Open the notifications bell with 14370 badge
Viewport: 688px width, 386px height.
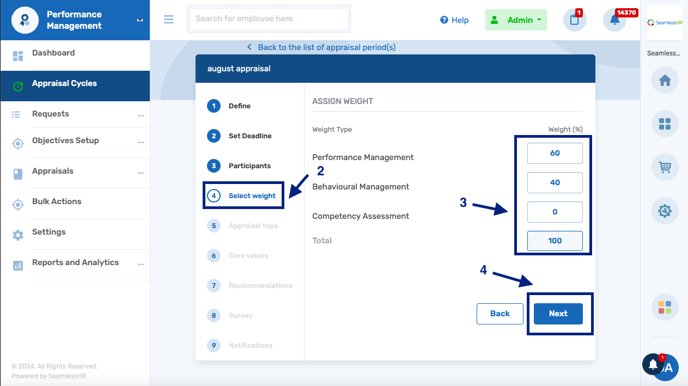(615, 20)
